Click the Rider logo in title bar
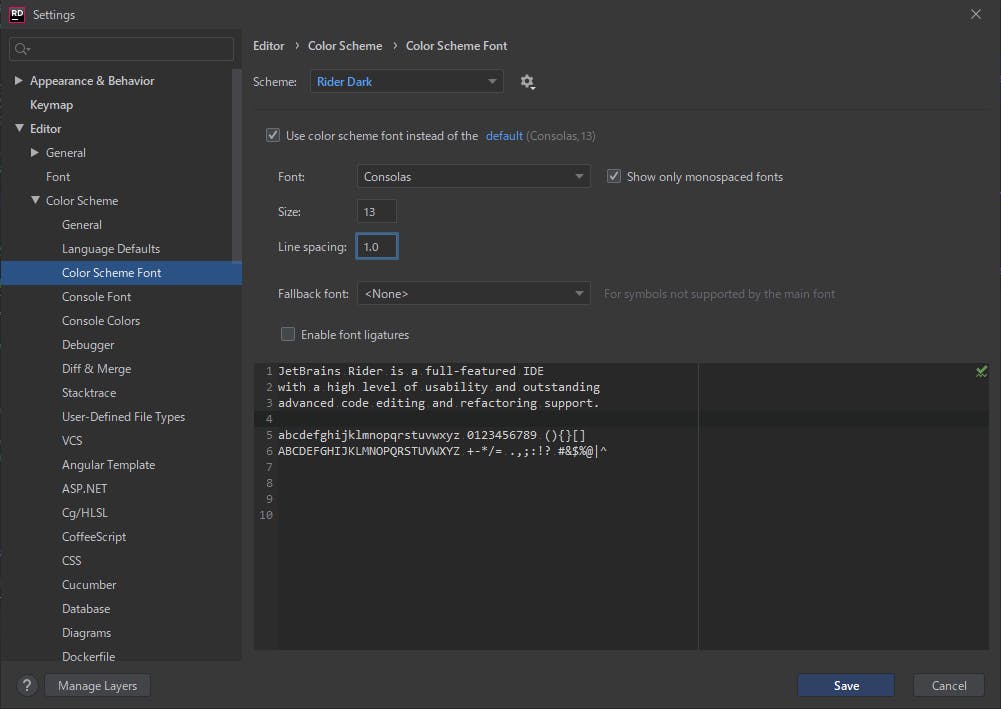Viewport: 1001px width, 709px height. (17, 14)
